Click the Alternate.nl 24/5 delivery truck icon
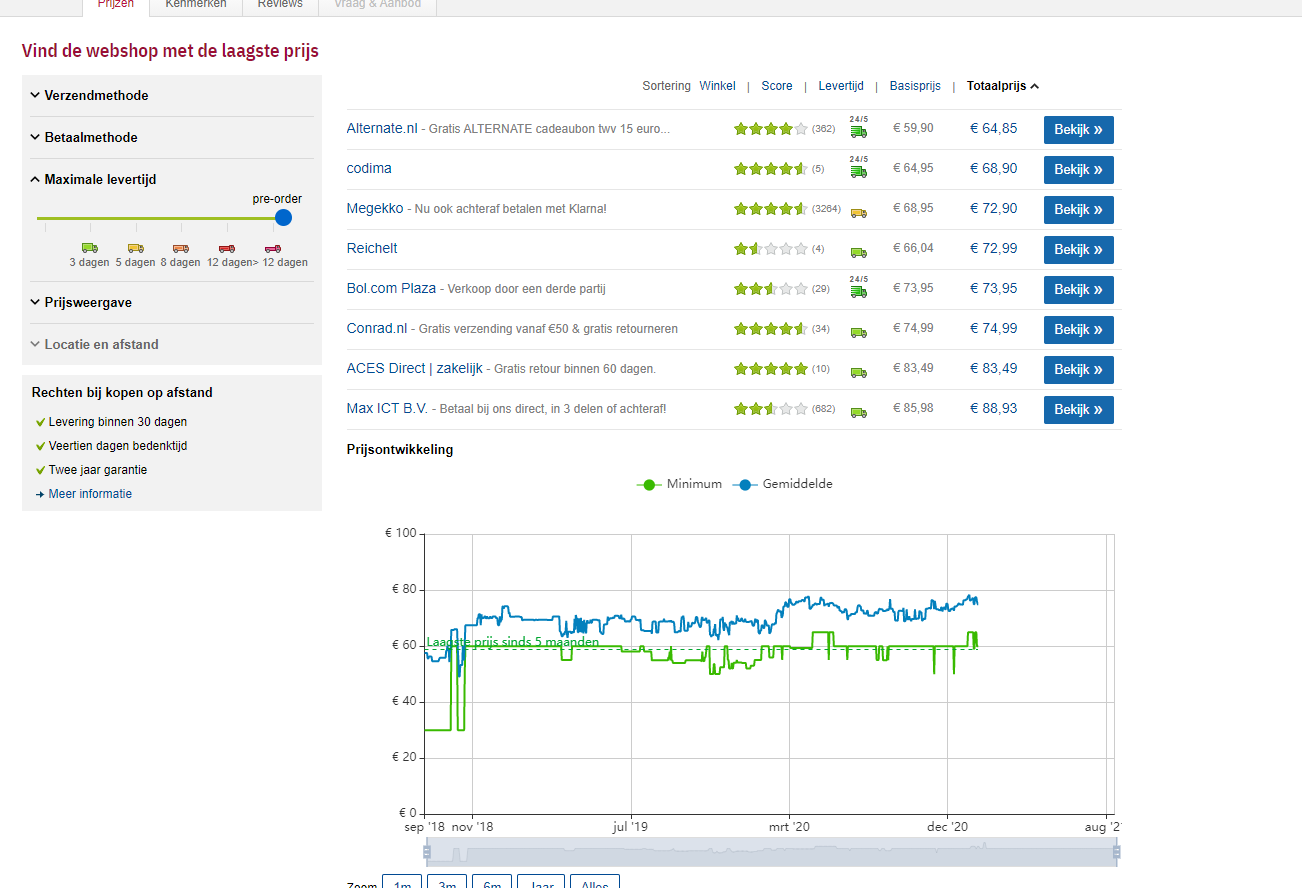This screenshot has width=1302, height=888. [858, 129]
